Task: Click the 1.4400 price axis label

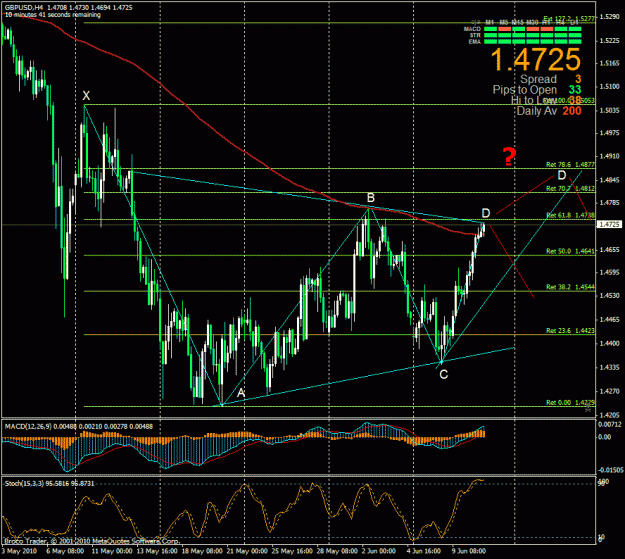Action: [x=610, y=343]
